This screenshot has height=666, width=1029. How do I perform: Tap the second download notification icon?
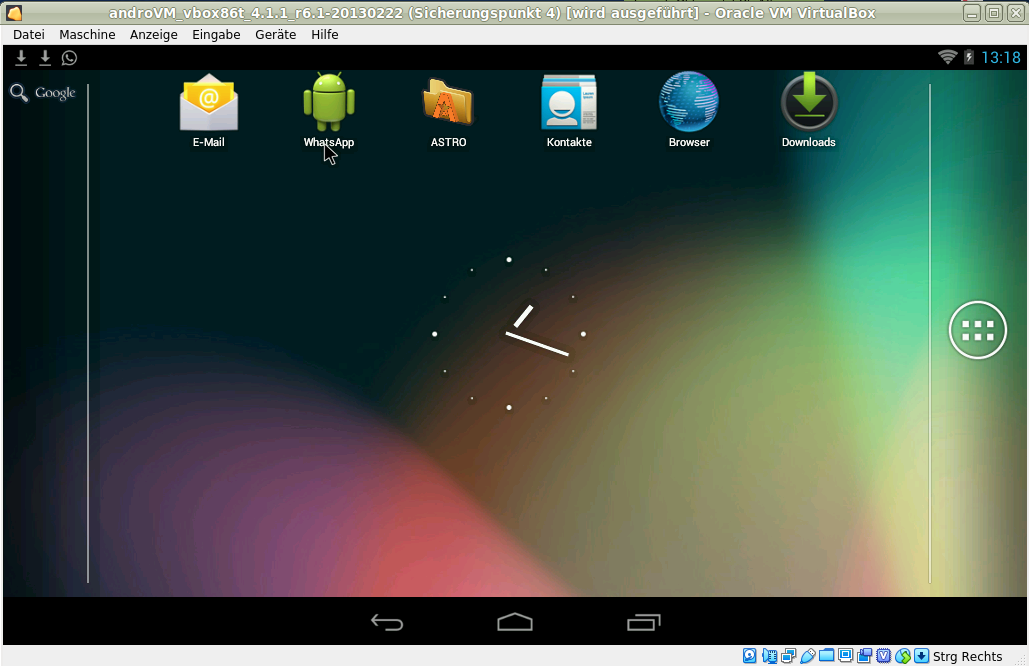tap(45, 58)
